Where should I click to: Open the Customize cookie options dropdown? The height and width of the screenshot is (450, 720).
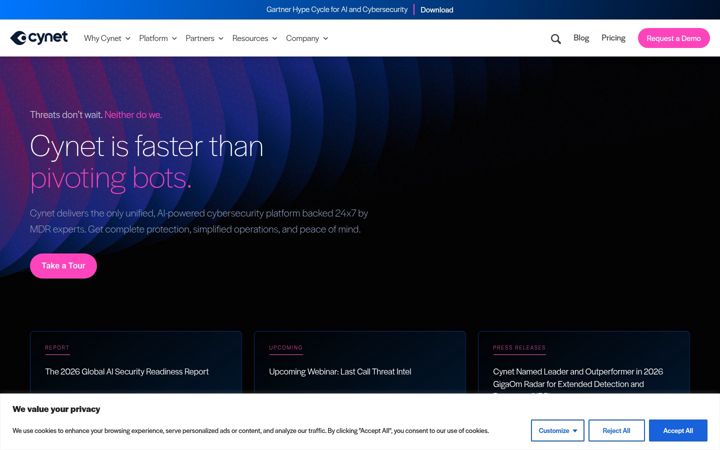[557, 431]
